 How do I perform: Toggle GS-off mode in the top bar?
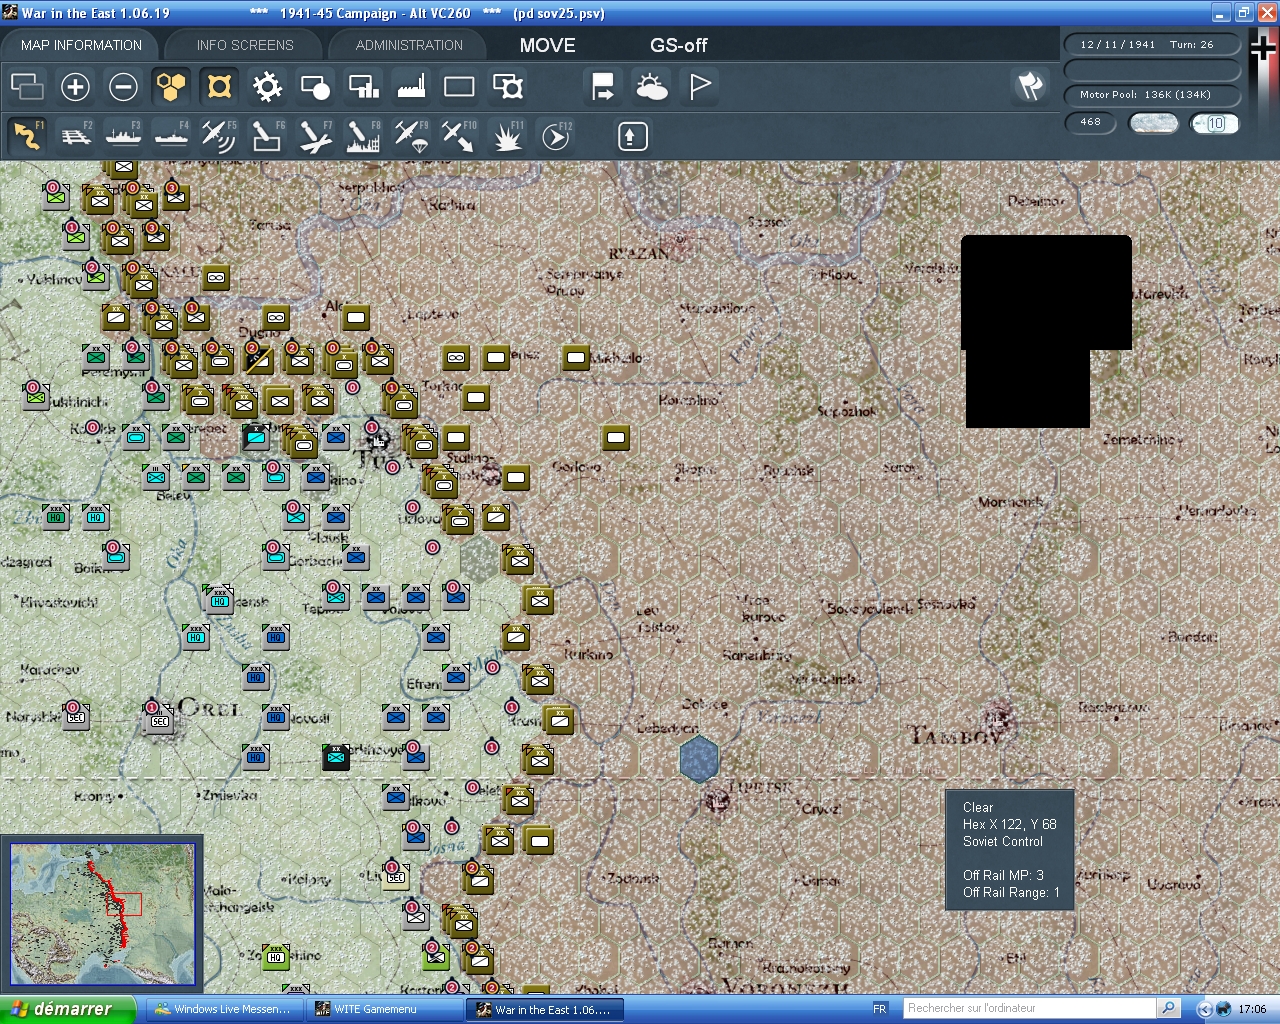pyautogui.click(x=678, y=45)
